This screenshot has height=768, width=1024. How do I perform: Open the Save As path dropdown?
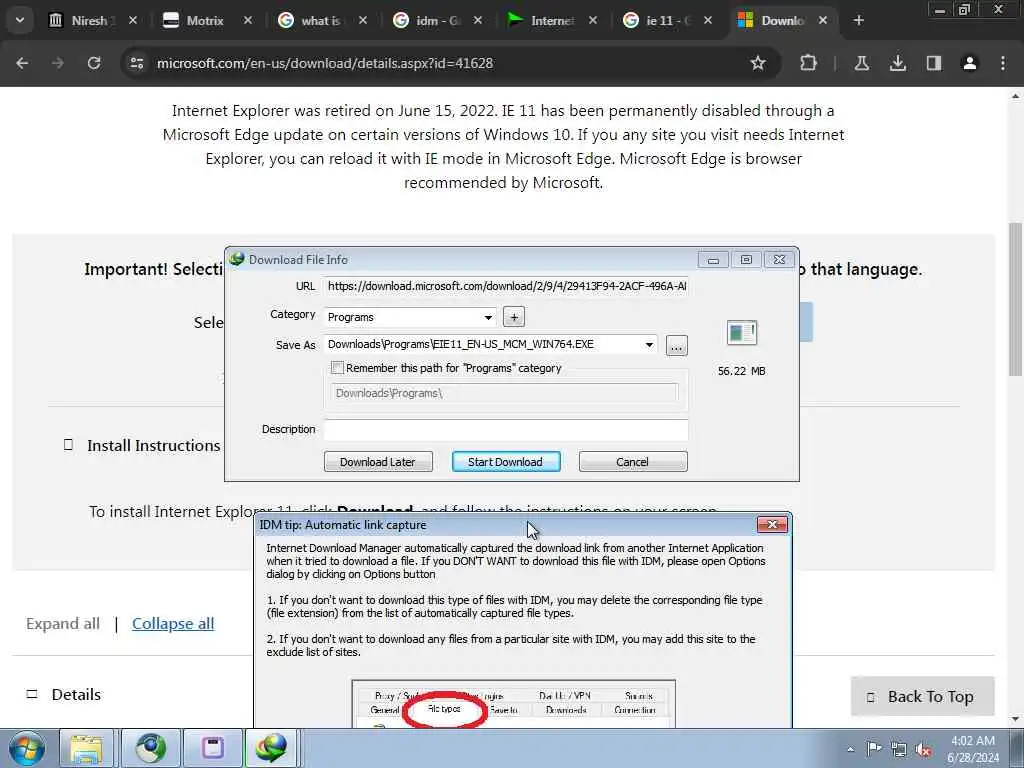(649, 345)
